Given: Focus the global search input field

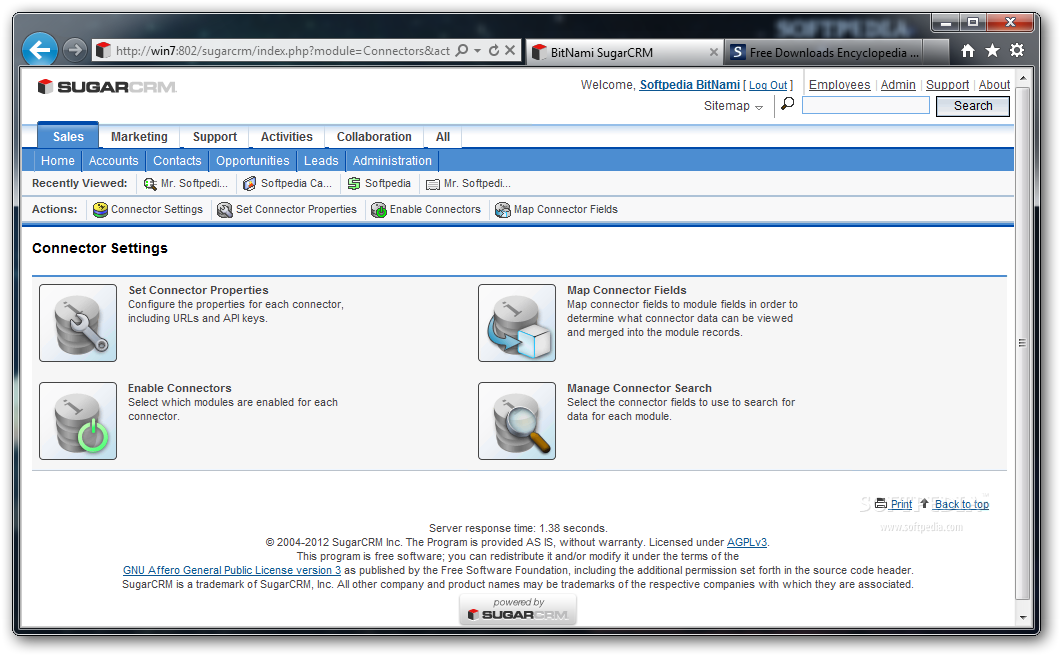Looking at the screenshot, I should click(x=865, y=105).
